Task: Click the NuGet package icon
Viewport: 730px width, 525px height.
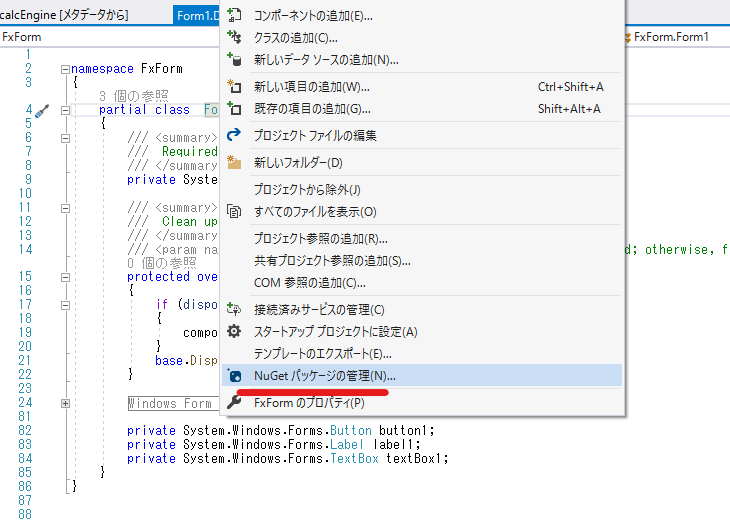Action: pyautogui.click(x=234, y=376)
